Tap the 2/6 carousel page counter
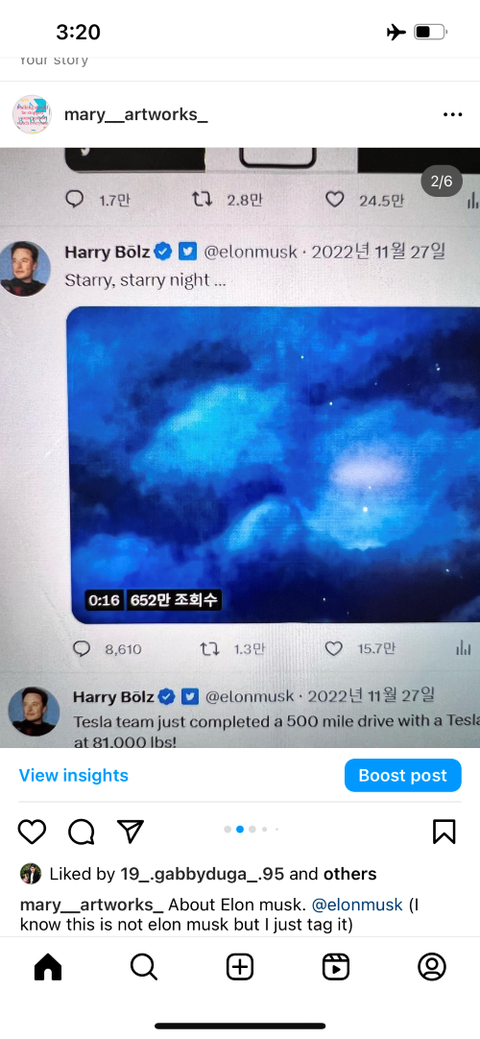The height and width of the screenshot is (1039, 480). [442, 181]
